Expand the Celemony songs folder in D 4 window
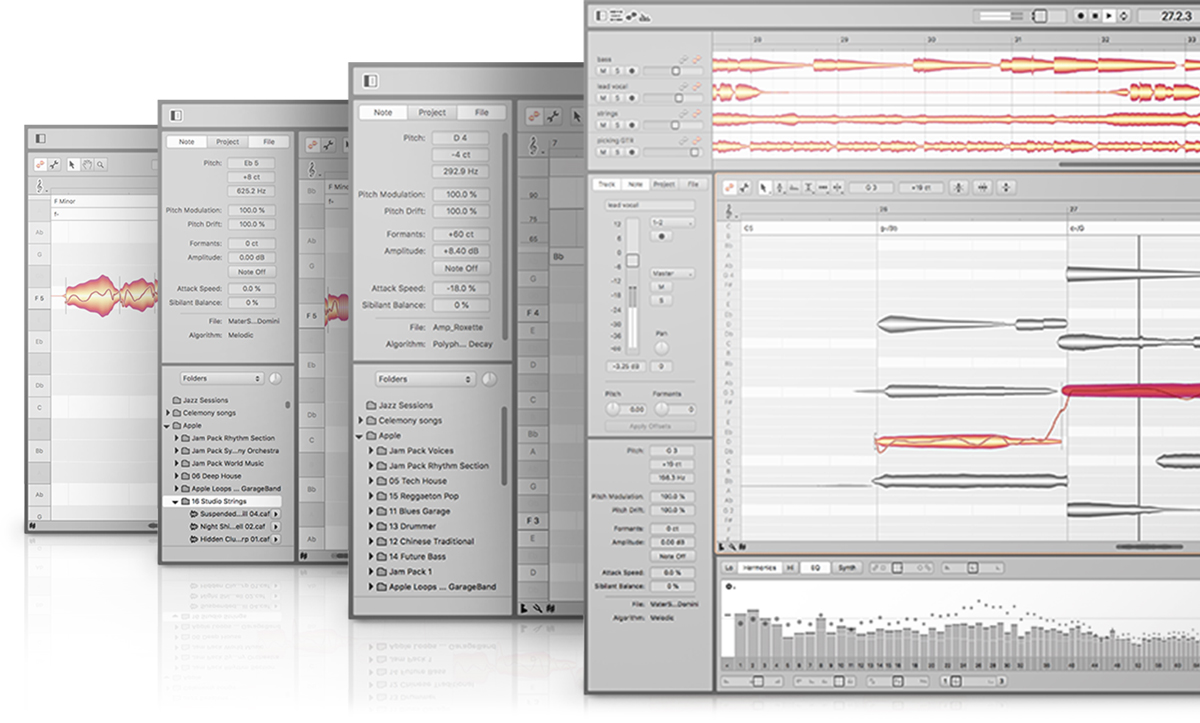 pos(361,421)
